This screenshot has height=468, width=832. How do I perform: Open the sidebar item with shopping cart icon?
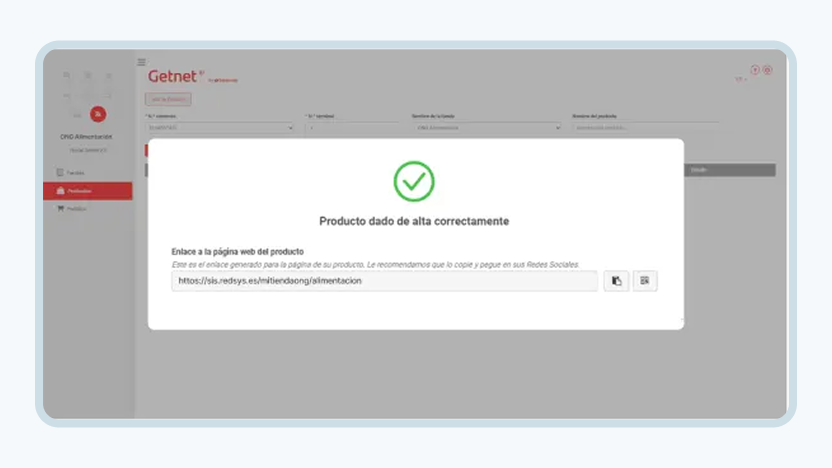72,209
